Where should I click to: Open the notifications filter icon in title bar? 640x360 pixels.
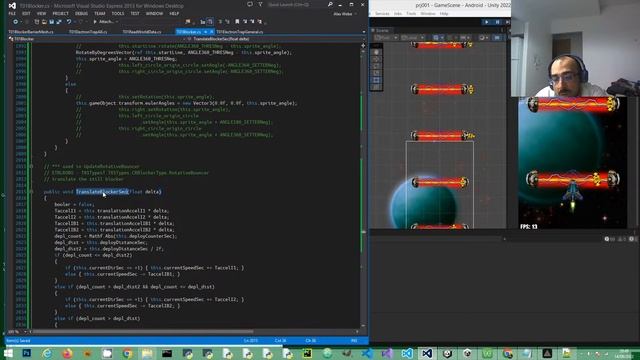tap(260, 4)
